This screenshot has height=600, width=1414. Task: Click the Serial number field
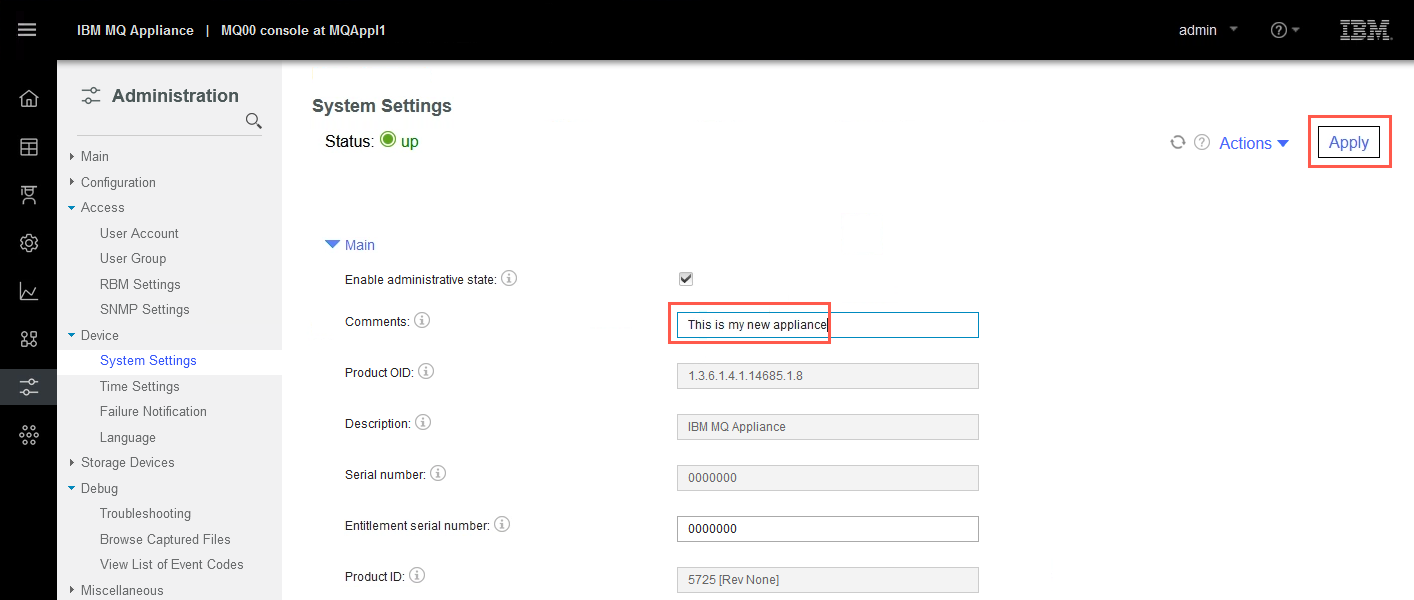(x=828, y=478)
